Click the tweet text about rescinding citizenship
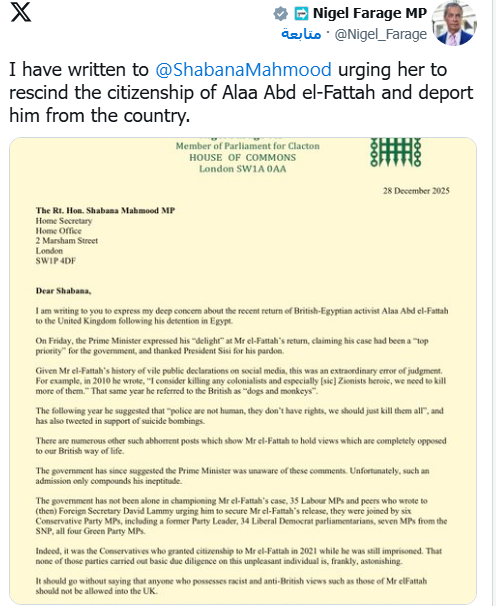Viewport: 496px width, 606px height. pos(241,93)
